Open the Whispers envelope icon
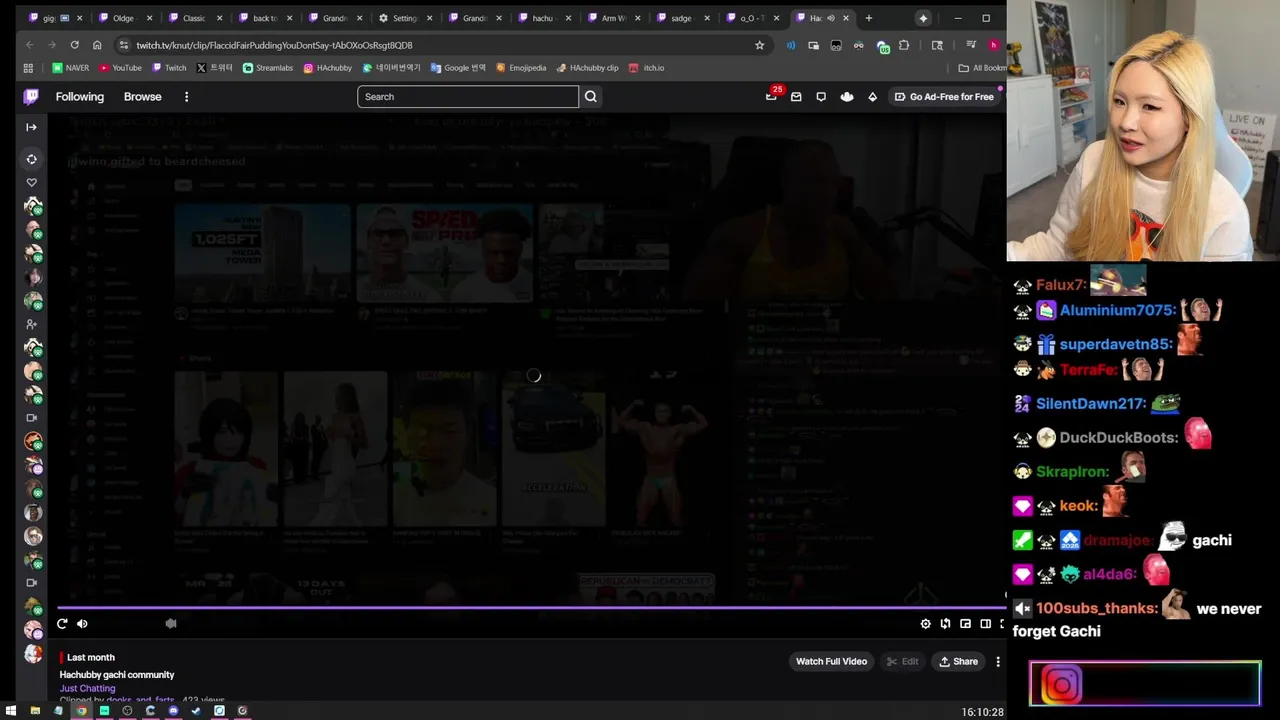Screen dimensions: 1280x720 tap(796, 97)
